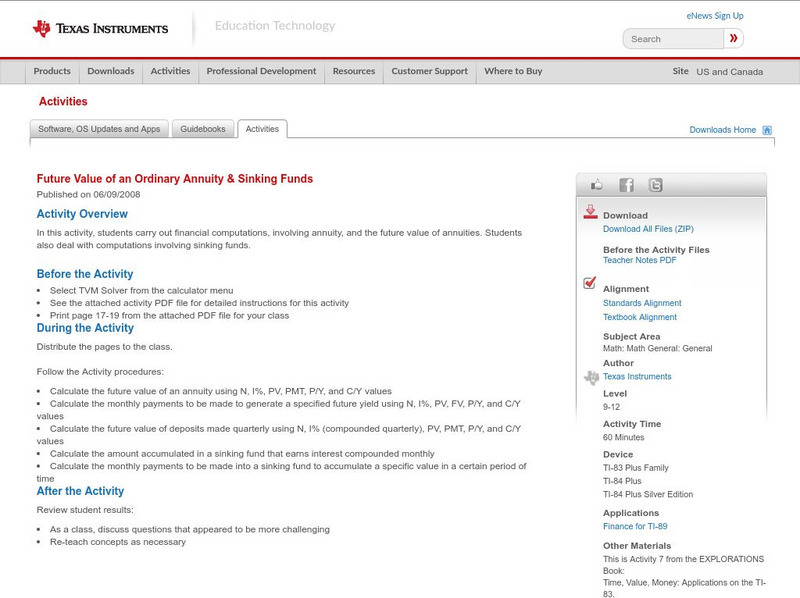View the Standards Alignment link

(642, 303)
